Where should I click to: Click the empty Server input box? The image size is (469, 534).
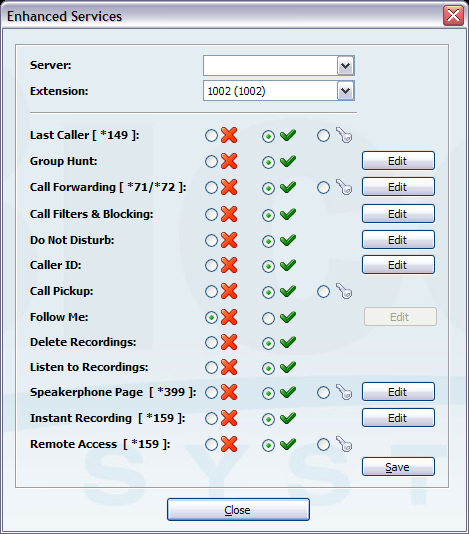click(x=270, y=65)
